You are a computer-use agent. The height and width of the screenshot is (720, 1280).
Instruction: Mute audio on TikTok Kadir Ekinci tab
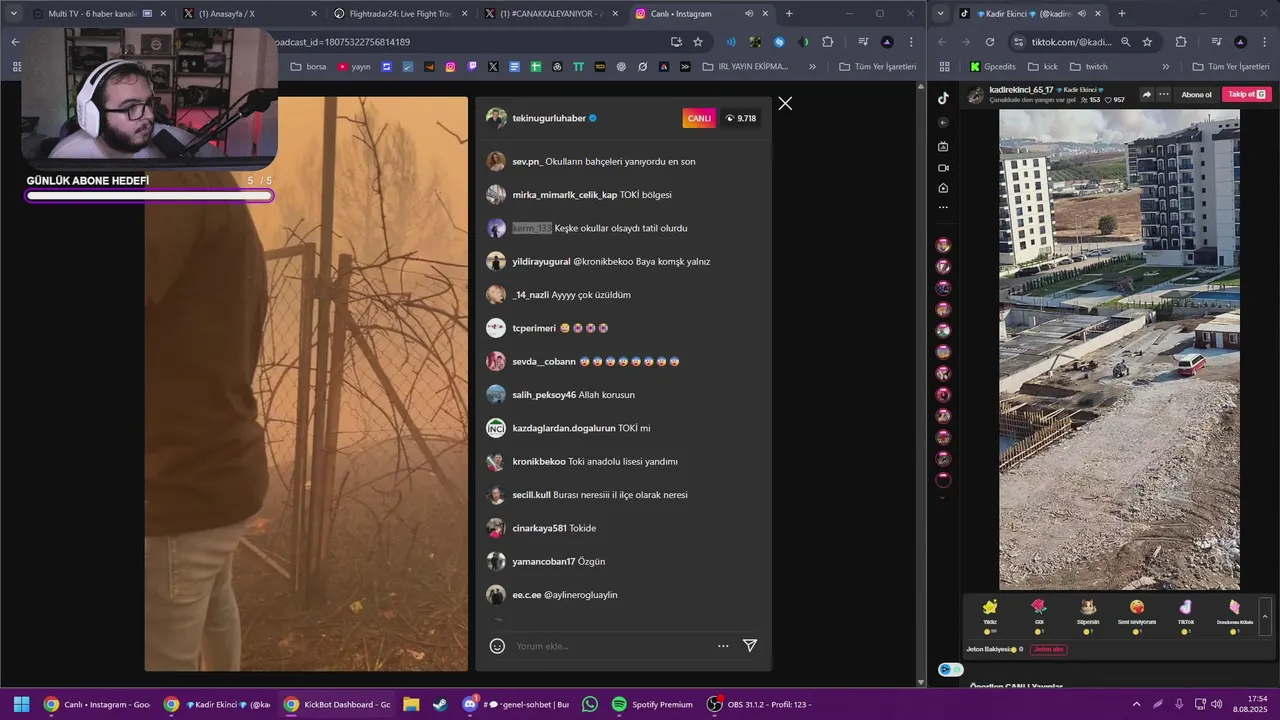pos(1082,14)
